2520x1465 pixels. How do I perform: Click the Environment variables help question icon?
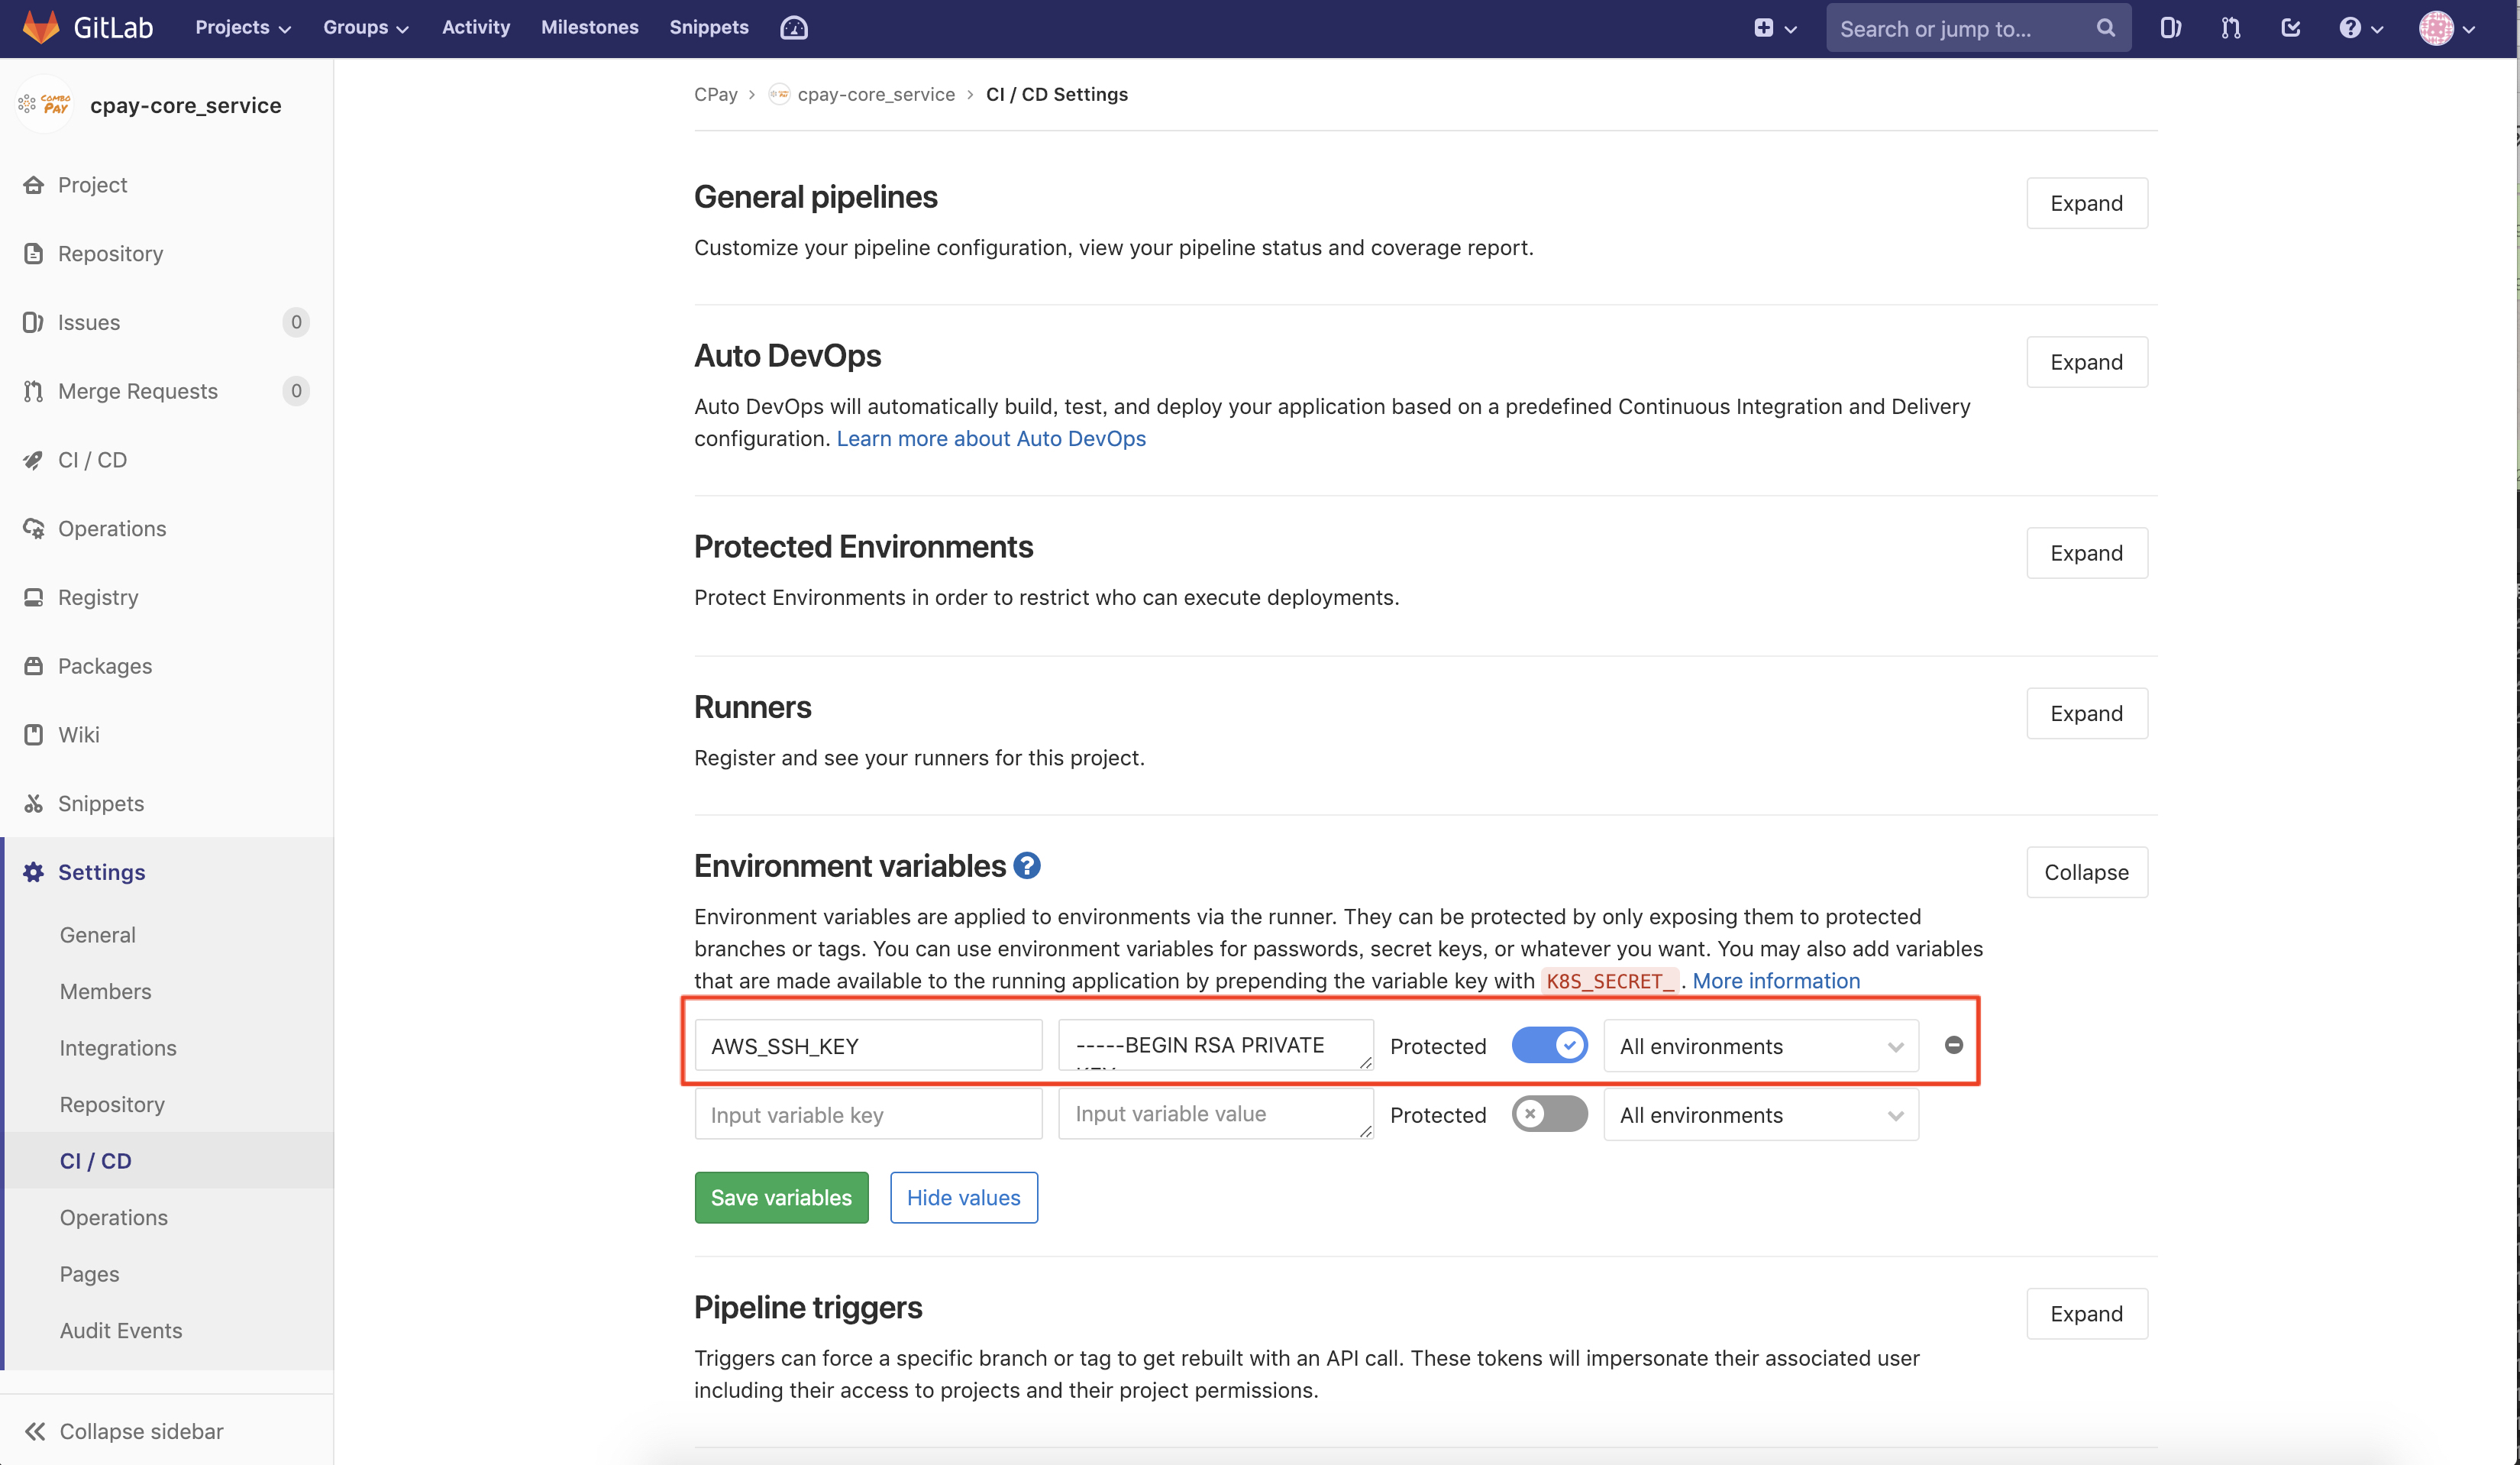(x=1027, y=865)
